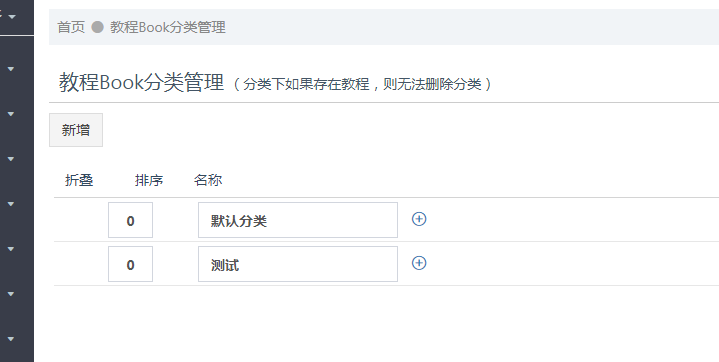Click 教程Book分类管理 breadcrumb item
Screen dimensions: 719x362
pyautogui.click(x=168, y=27)
